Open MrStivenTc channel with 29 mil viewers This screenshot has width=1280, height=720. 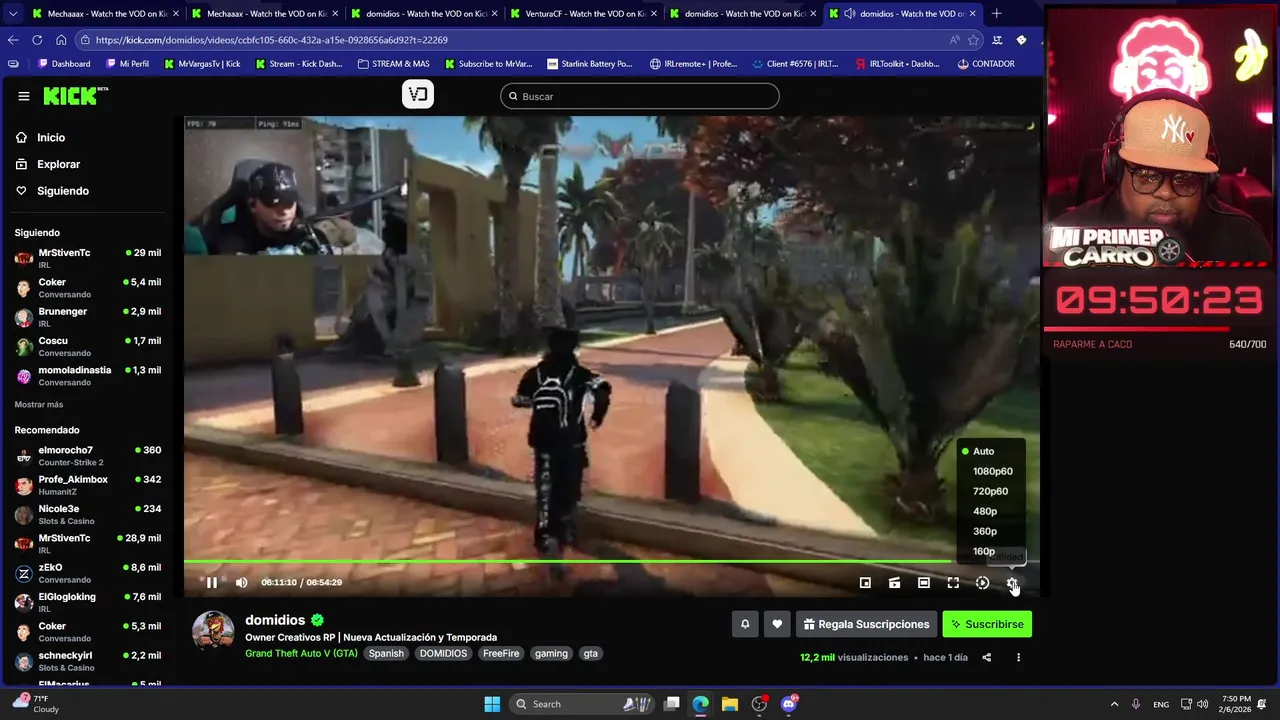tap(88, 258)
